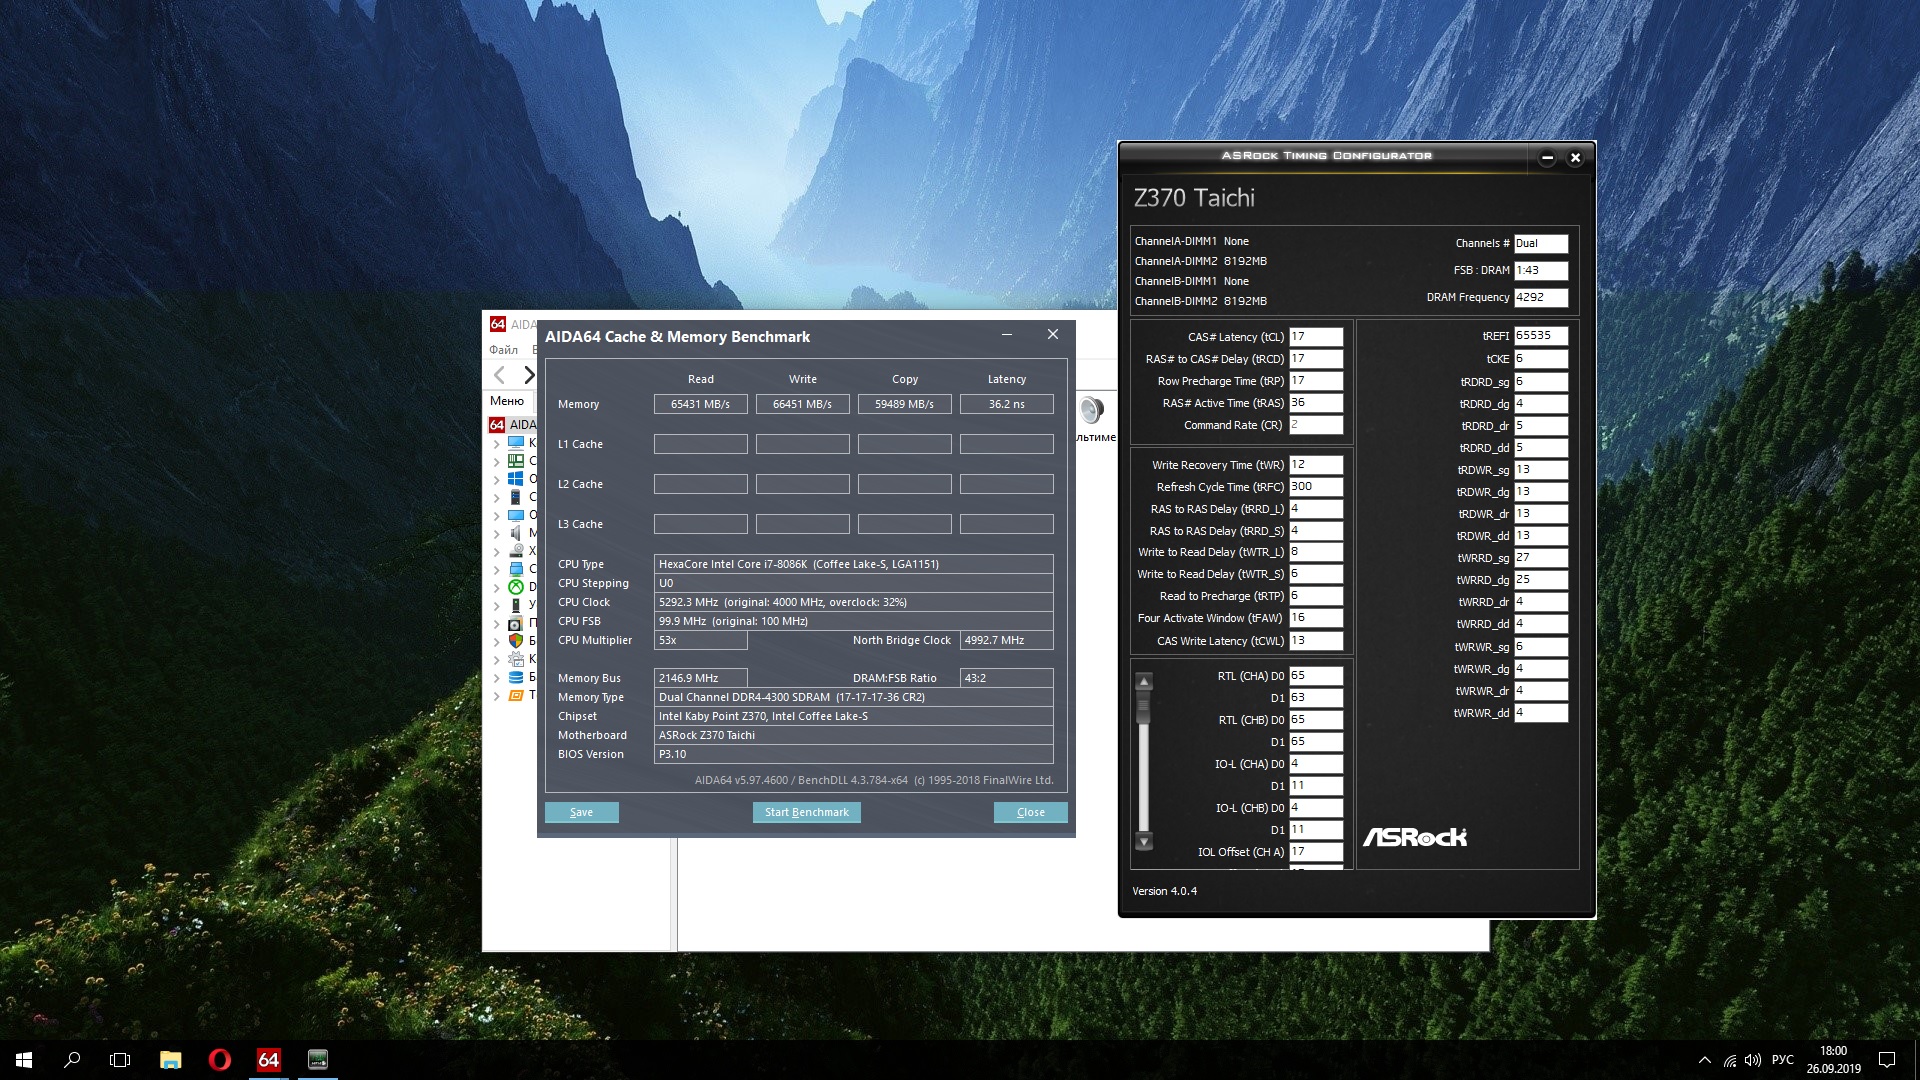Expand the storage drive tree node
Image resolution: width=1920 pixels, height=1080 pixels.
[497, 551]
